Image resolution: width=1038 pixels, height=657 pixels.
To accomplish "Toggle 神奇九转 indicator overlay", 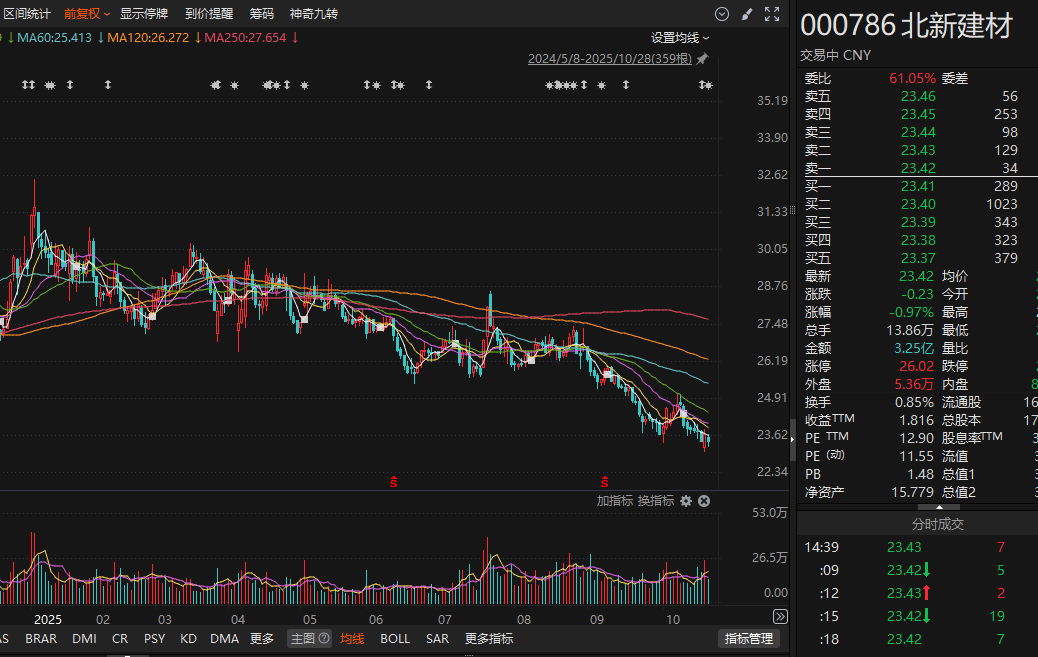I will click(314, 14).
